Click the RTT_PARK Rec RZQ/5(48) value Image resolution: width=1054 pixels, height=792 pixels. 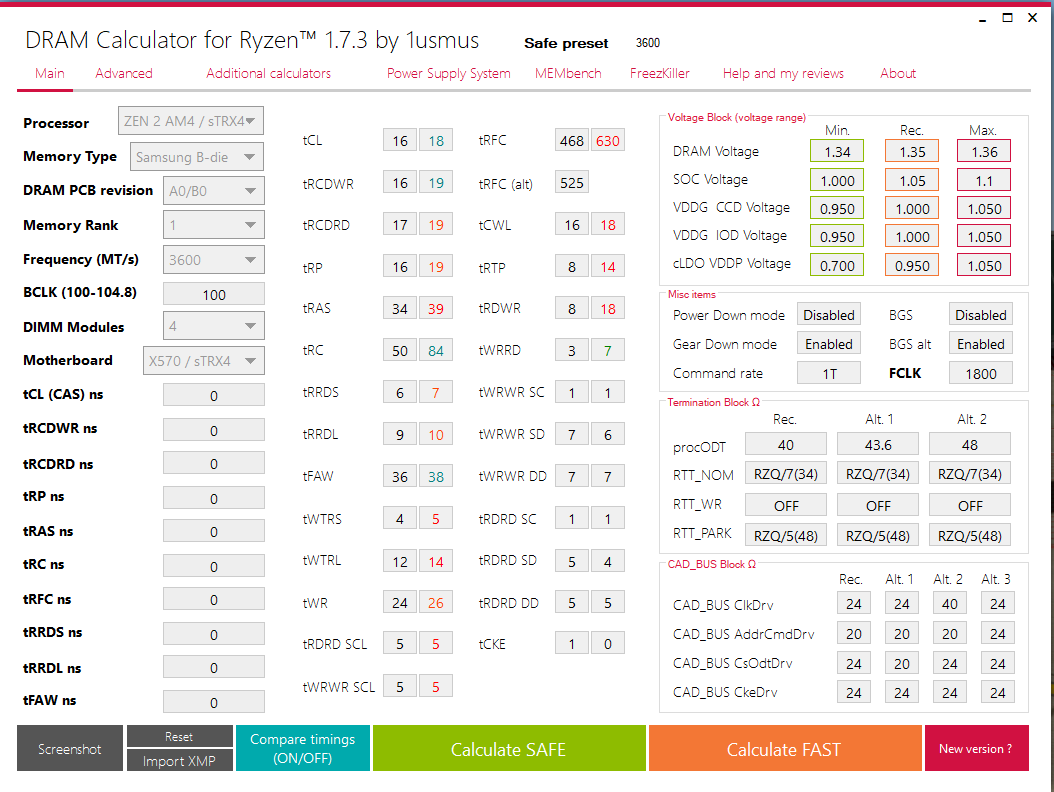pyautogui.click(x=786, y=535)
